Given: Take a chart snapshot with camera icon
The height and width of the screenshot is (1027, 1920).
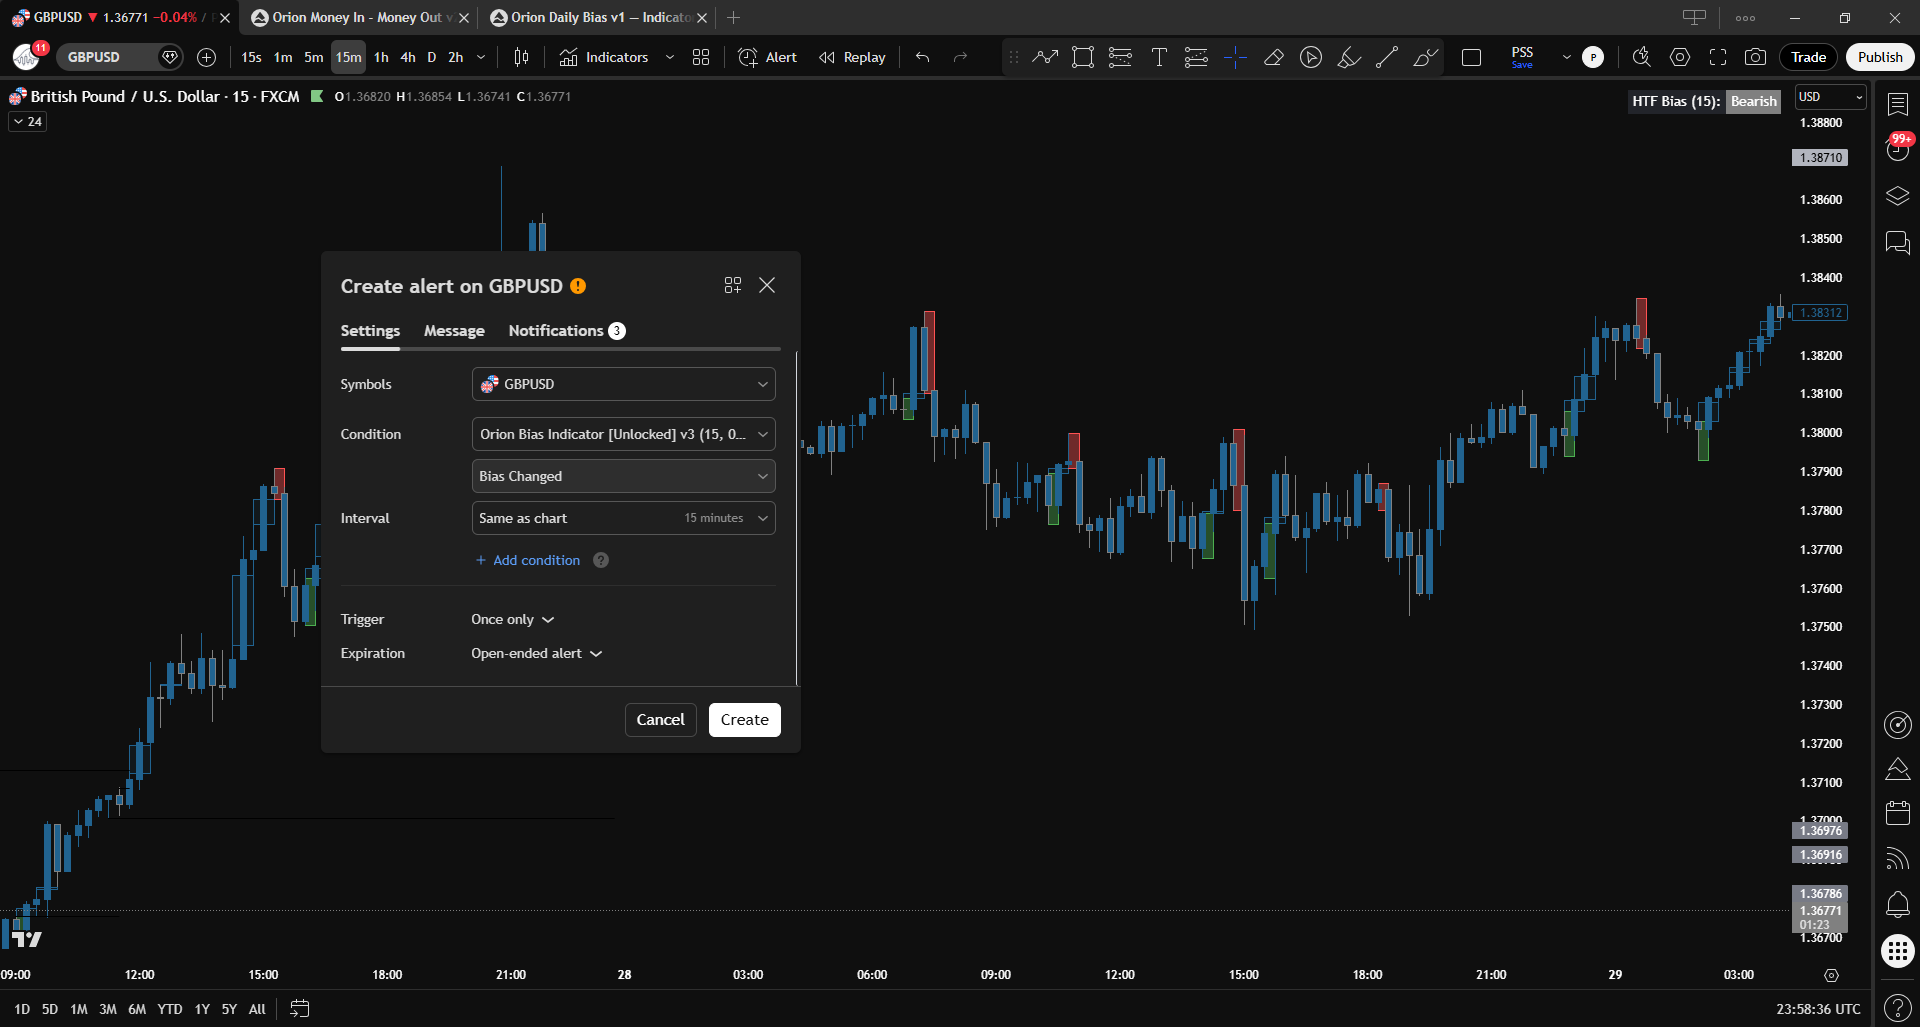Looking at the screenshot, I should pos(1755,57).
